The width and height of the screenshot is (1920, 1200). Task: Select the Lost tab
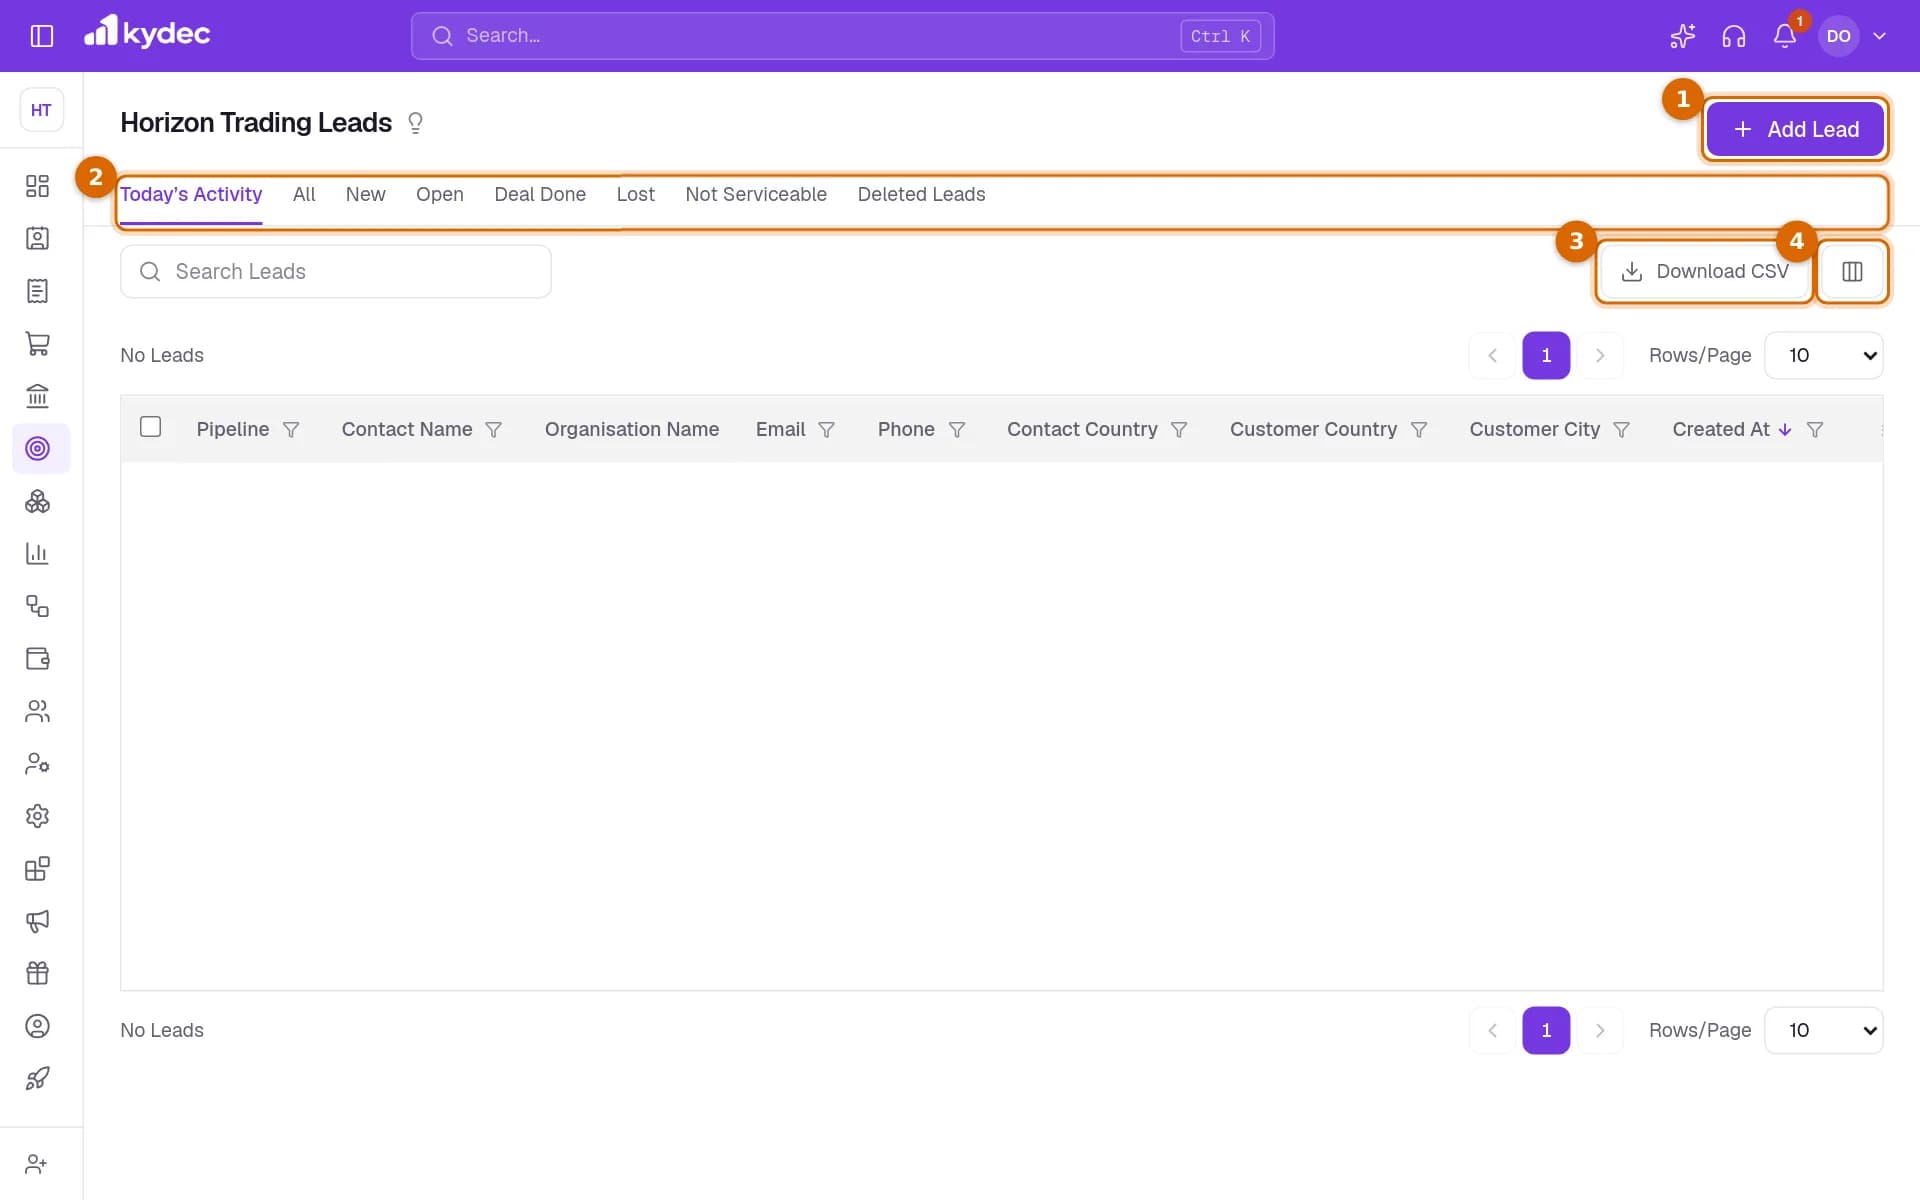pos(635,194)
